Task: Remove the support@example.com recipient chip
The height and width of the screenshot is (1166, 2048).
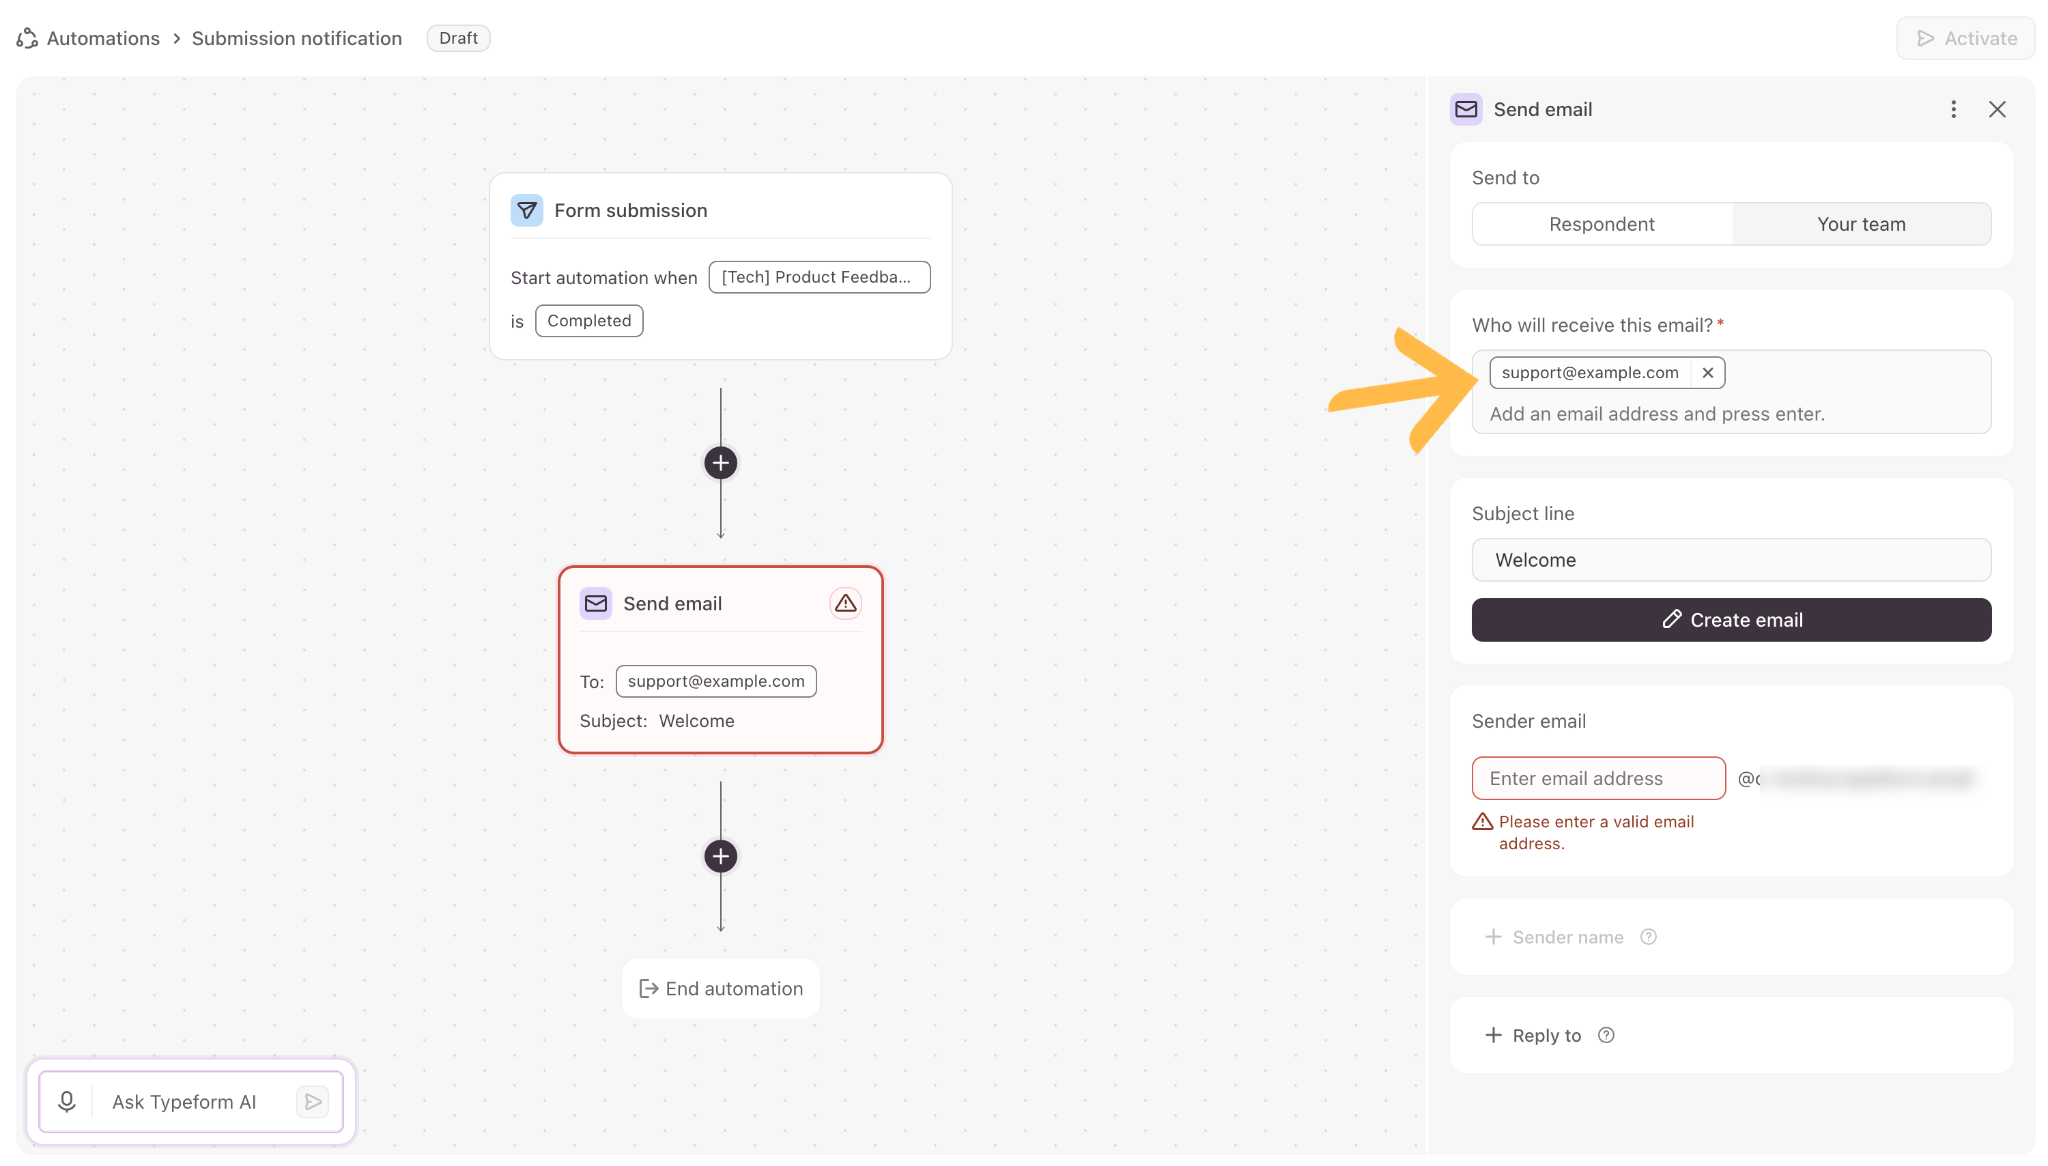Action: tap(1708, 373)
